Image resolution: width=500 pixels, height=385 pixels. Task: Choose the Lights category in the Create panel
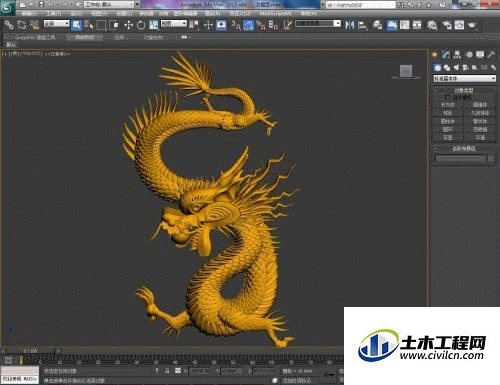tap(456, 68)
